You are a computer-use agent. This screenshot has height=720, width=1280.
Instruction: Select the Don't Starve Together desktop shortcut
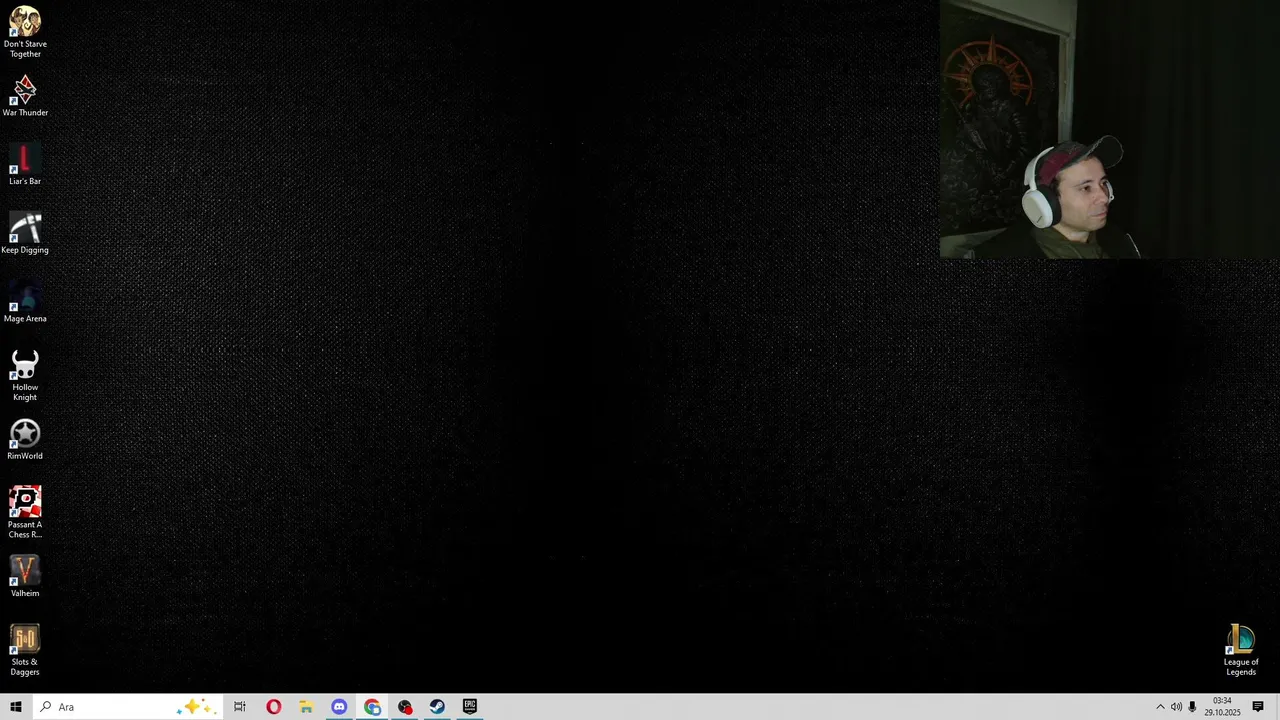pyautogui.click(x=25, y=33)
